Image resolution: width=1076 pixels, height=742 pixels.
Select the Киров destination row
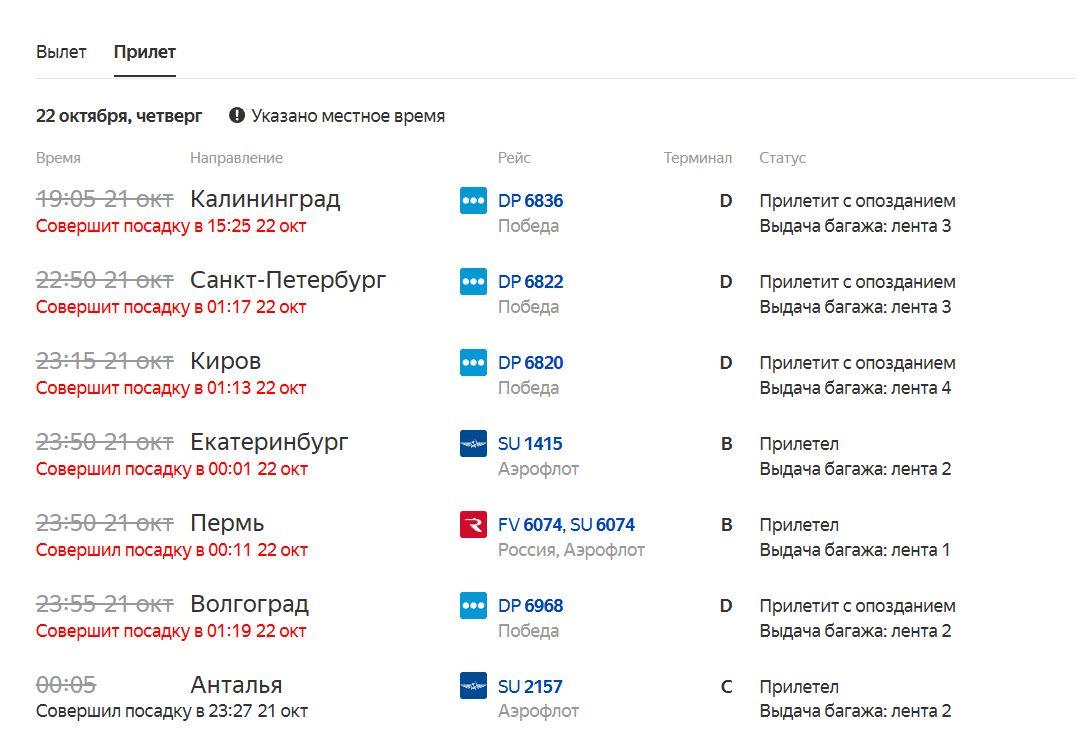tap(226, 361)
